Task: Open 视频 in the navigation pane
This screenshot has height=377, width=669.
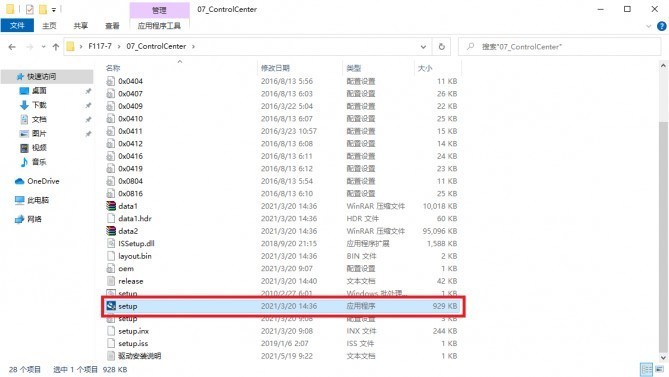Action: pyautogui.click(x=39, y=148)
